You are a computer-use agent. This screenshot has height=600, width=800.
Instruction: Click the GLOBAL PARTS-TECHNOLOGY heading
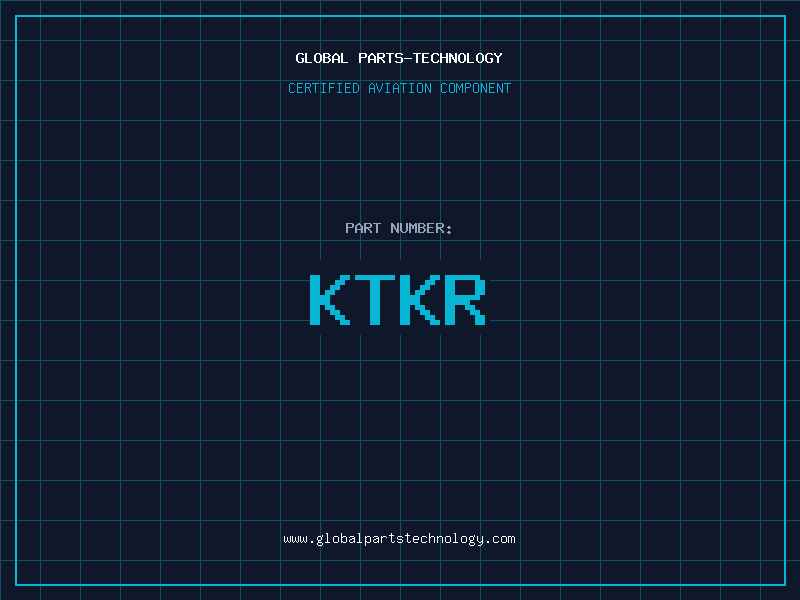click(399, 58)
